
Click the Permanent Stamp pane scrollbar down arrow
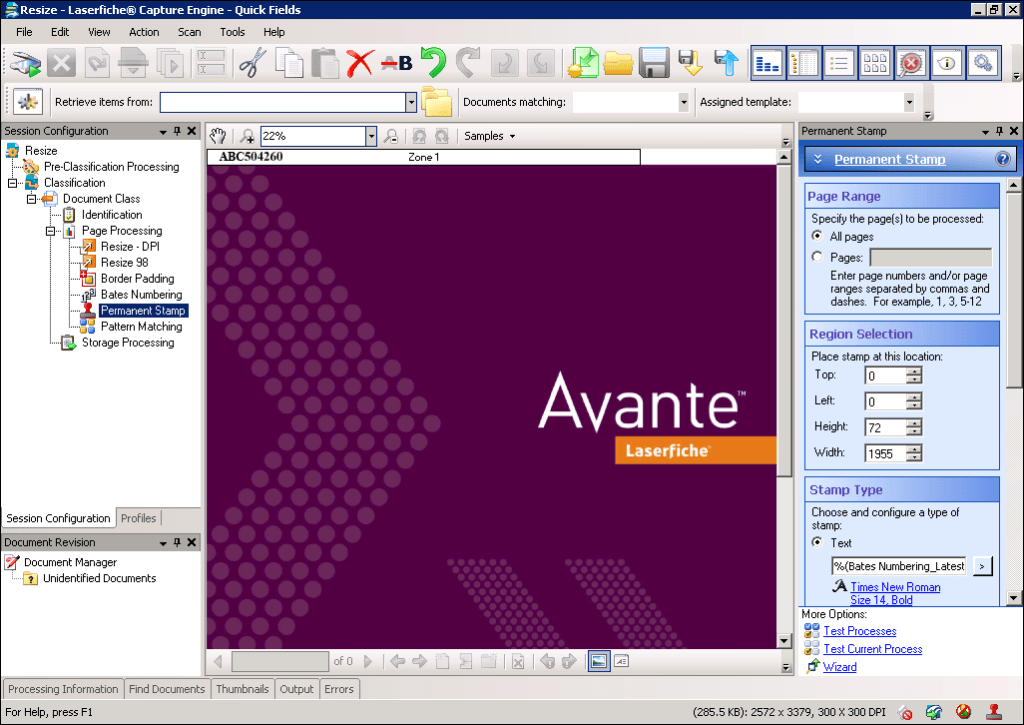(x=1013, y=598)
